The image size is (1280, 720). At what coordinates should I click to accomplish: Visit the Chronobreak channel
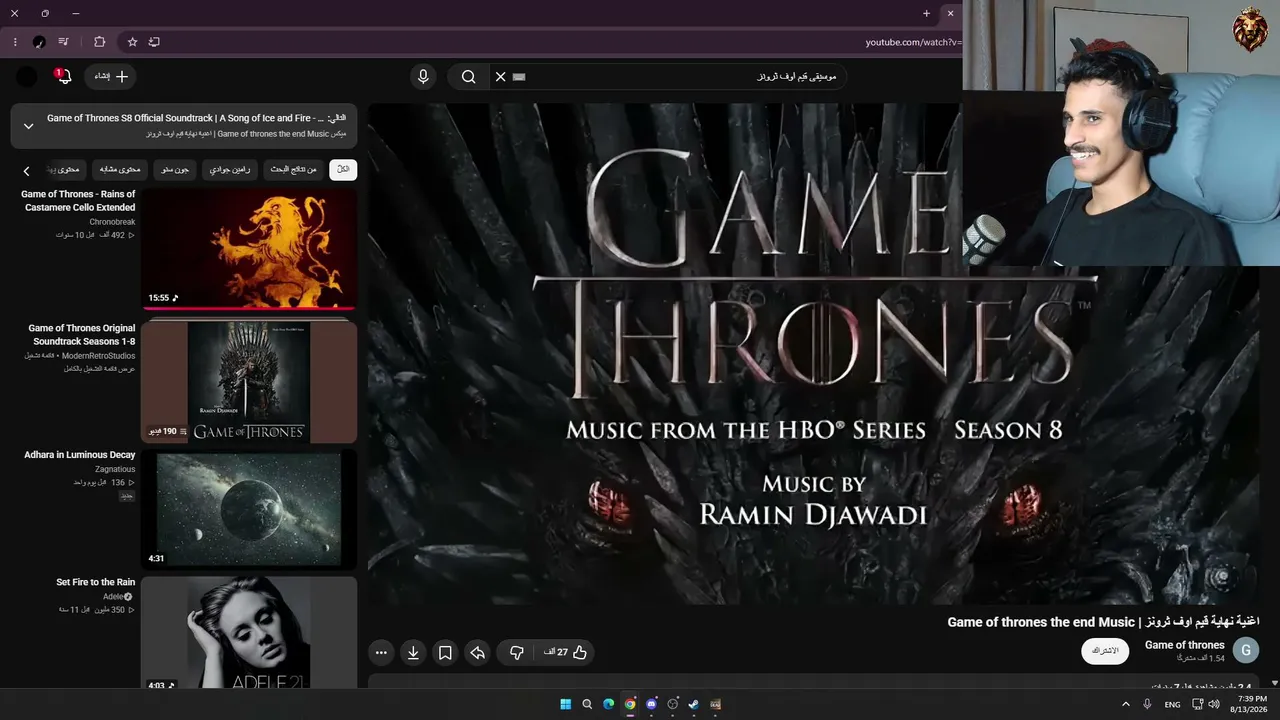[x=112, y=222]
